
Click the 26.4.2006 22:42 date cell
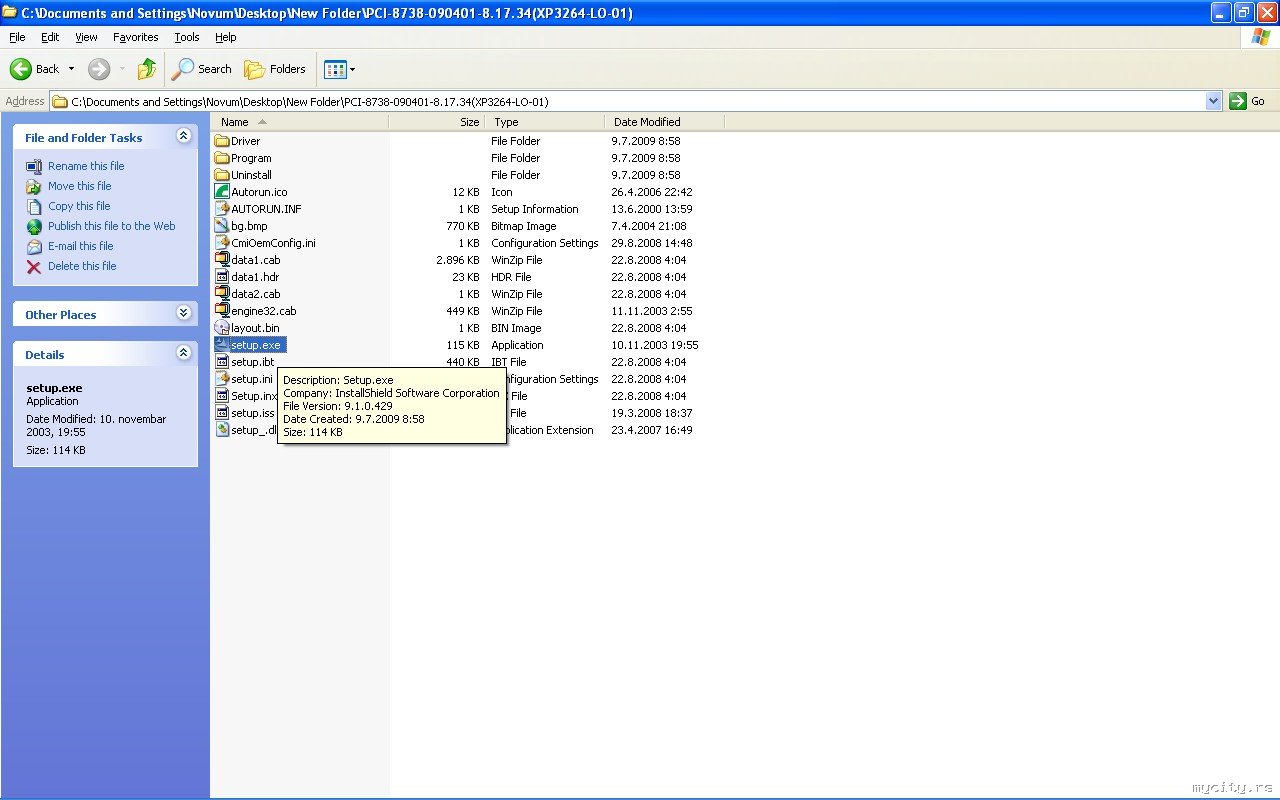coord(652,192)
